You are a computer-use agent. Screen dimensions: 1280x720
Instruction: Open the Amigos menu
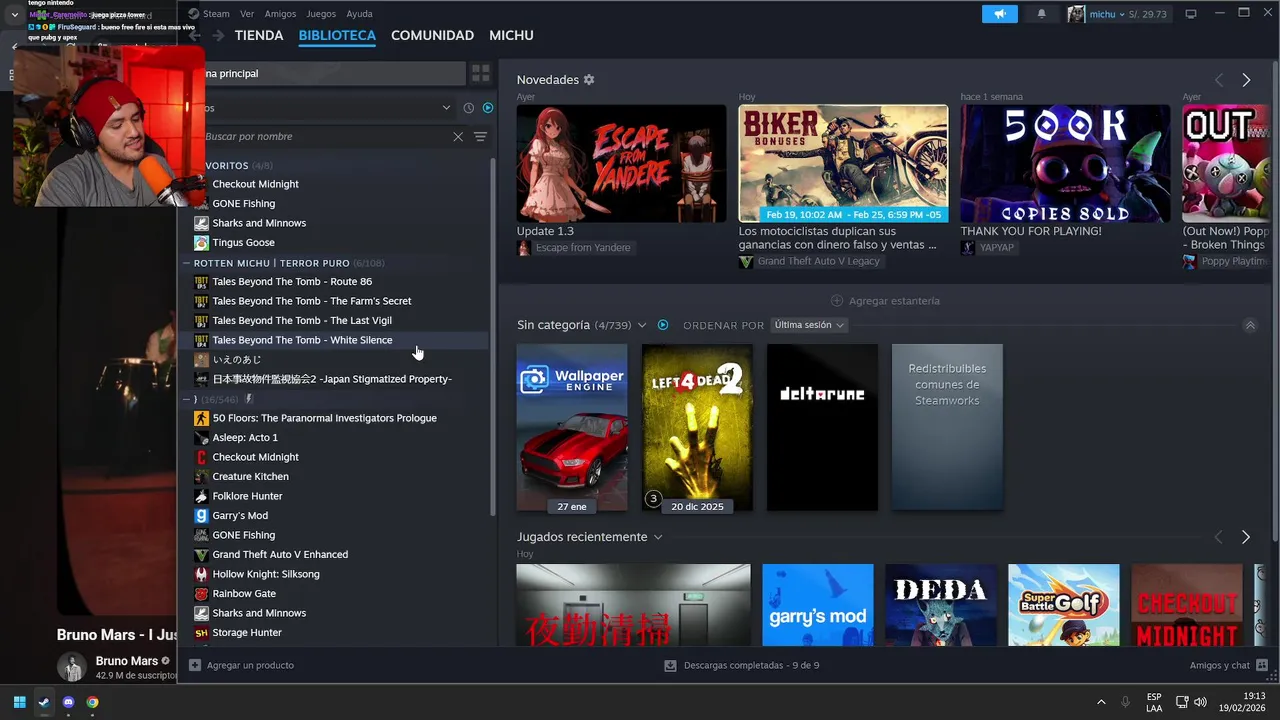pos(280,14)
